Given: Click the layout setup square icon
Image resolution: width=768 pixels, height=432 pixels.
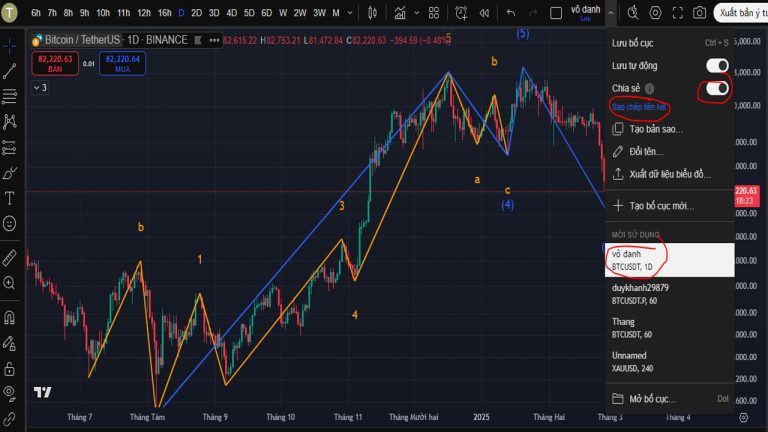Looking at the screenshot, I should coord(556,13).
